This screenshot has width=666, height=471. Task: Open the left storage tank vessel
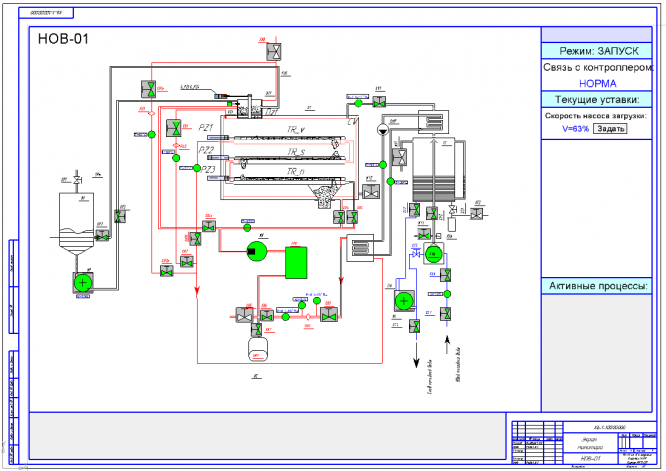[76, 223]
